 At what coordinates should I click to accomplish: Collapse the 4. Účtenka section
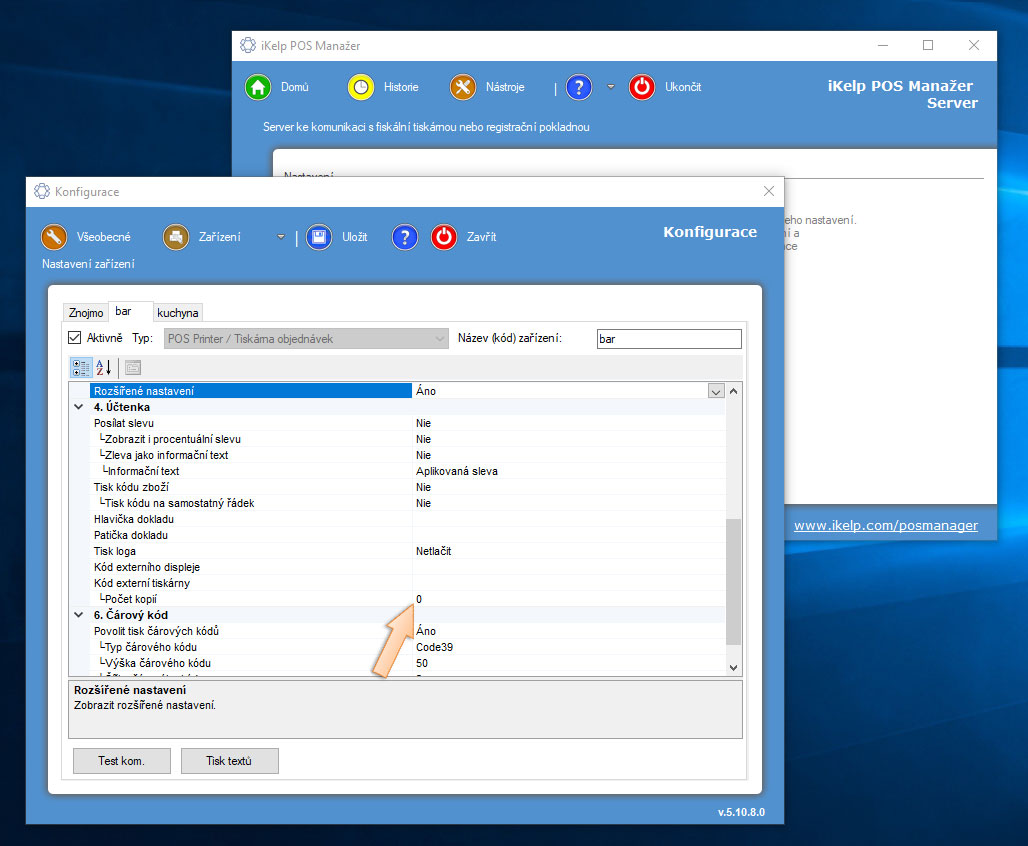(79, 407)
